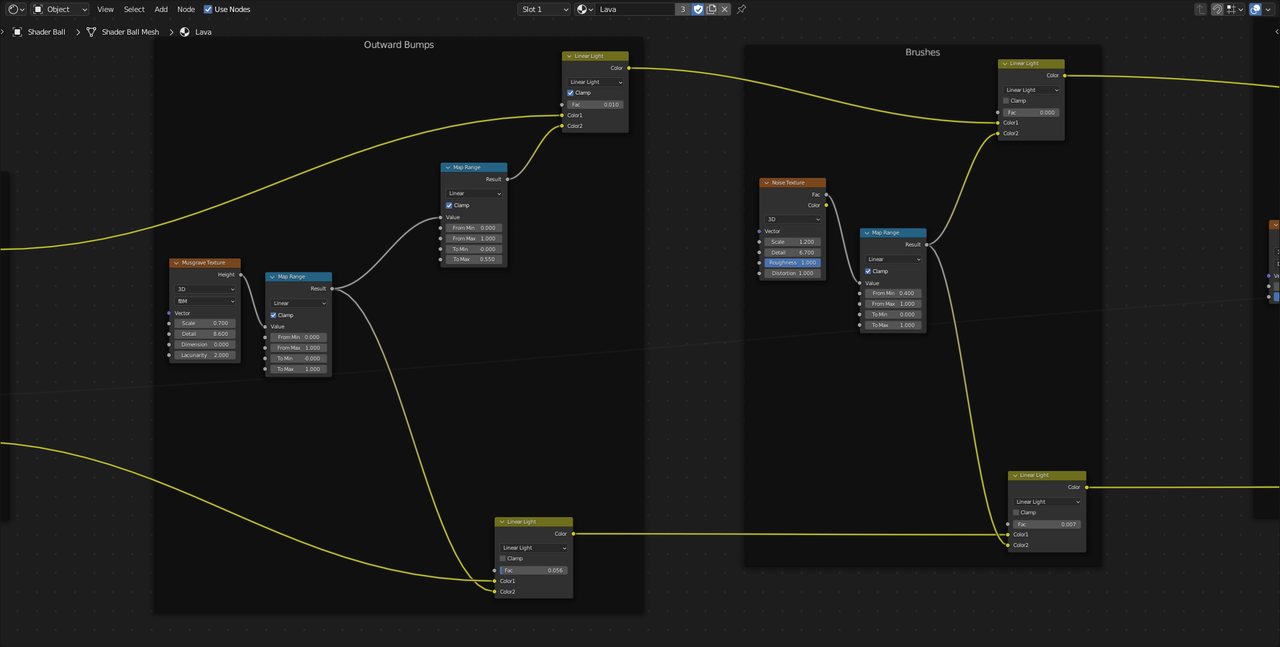Uncheck the Use Nodes checkbox
1280x647 pixels.
pos(208,9)
